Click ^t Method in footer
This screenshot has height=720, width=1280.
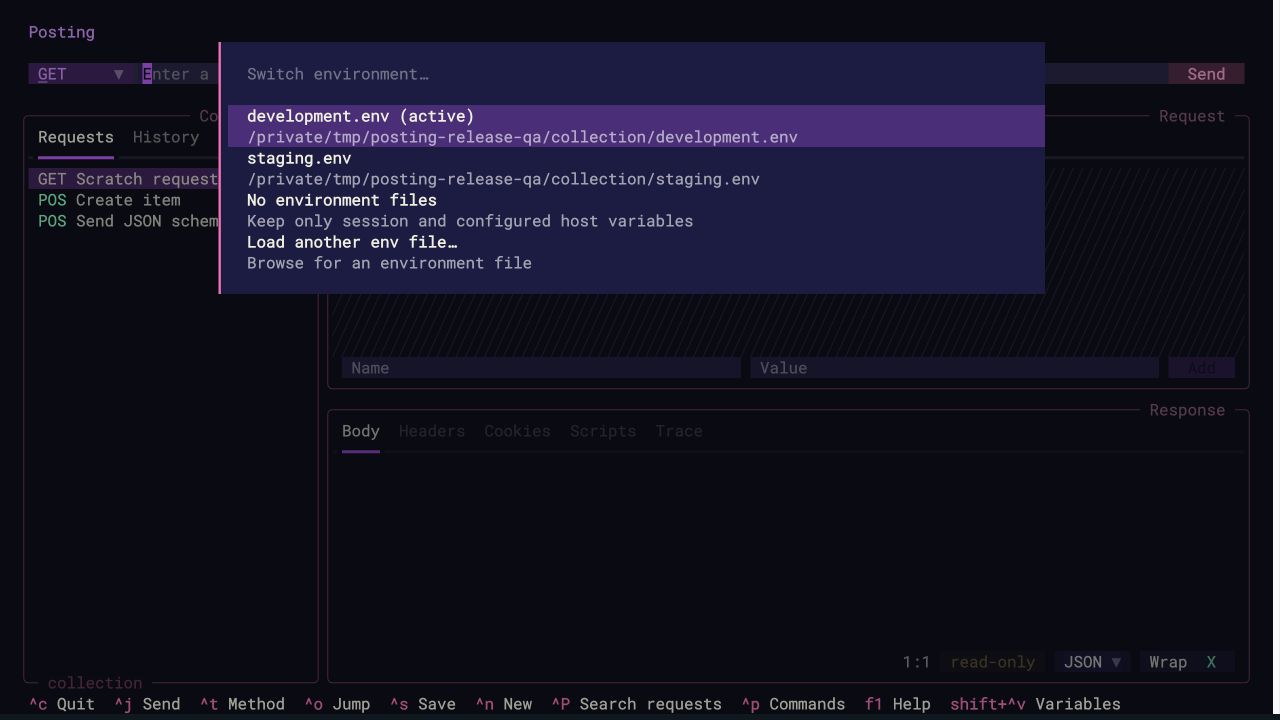(x=242, y=704)
